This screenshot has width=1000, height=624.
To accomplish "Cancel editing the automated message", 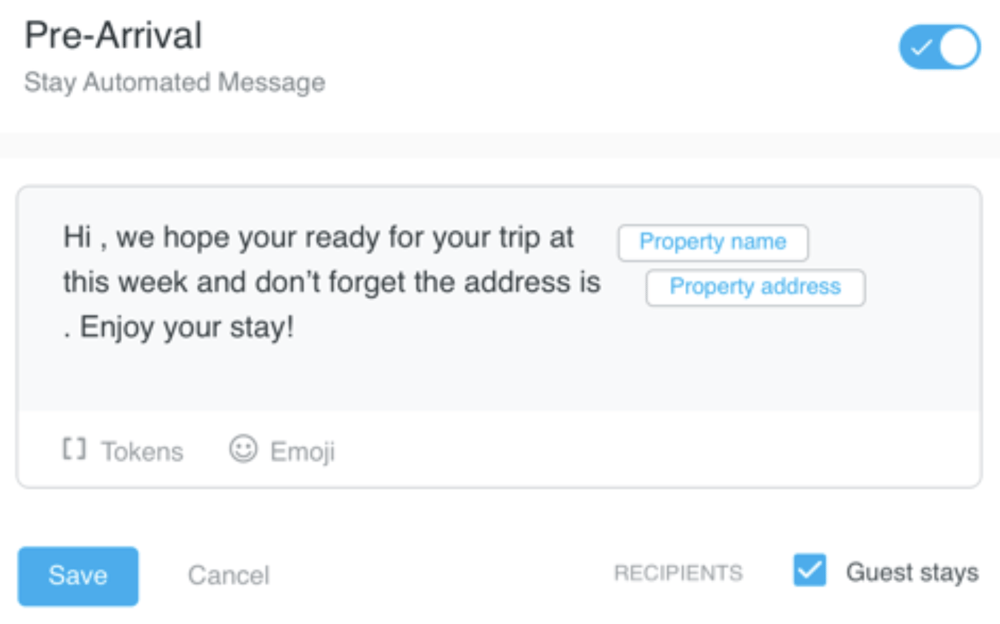I will (x=228, y=575).
